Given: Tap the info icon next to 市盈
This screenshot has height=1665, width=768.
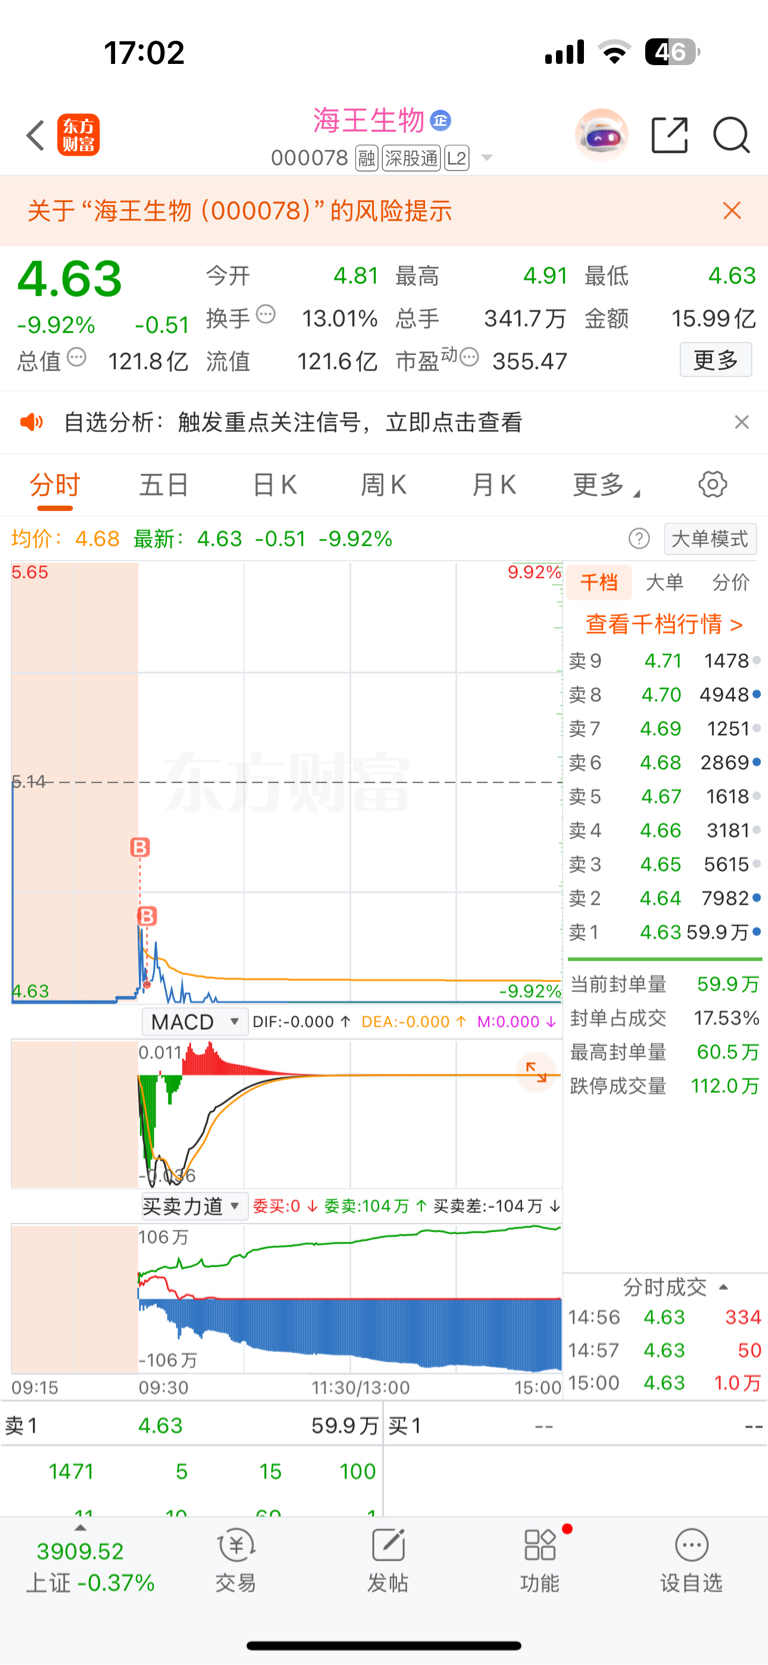Looking at the screenshot, I should pos(469,357).
